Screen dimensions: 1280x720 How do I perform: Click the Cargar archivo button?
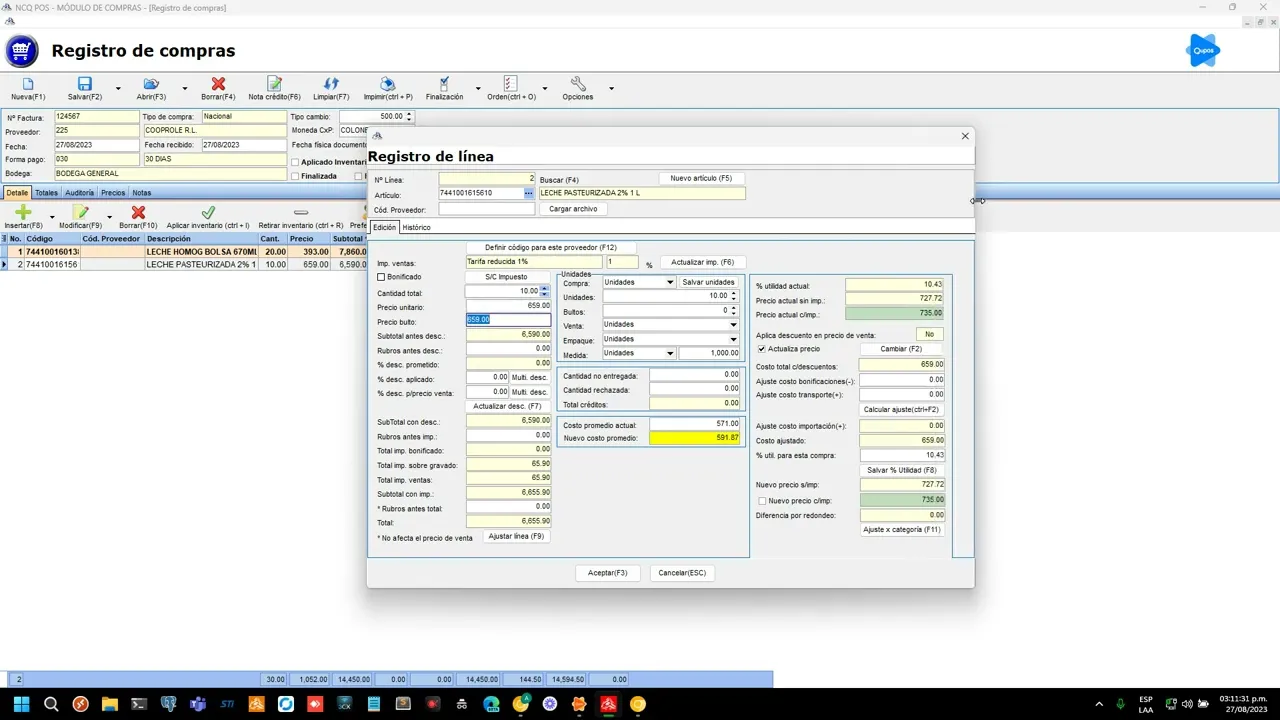point(573,209)
